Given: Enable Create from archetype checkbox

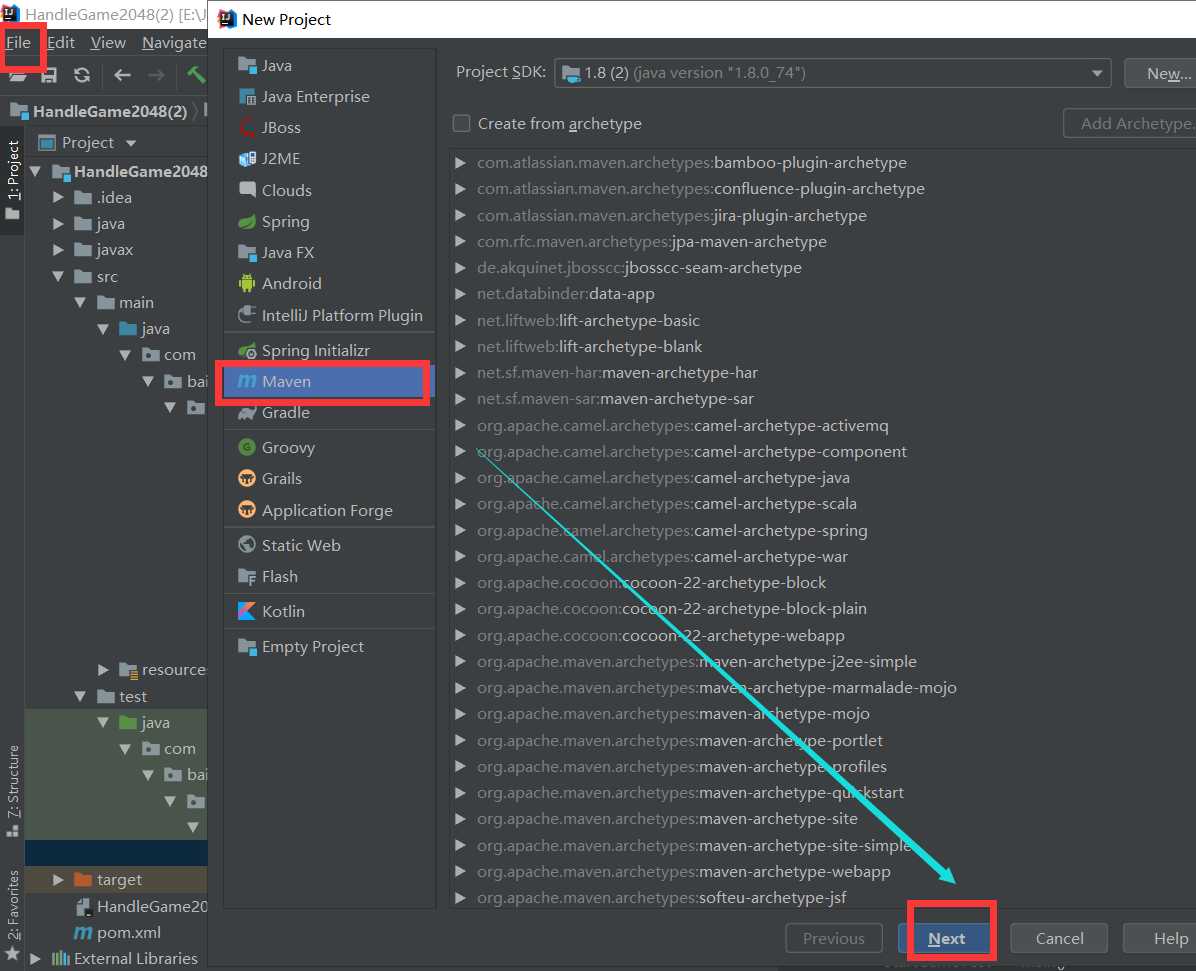Looking at the screenshot, I should pos(461,124).
